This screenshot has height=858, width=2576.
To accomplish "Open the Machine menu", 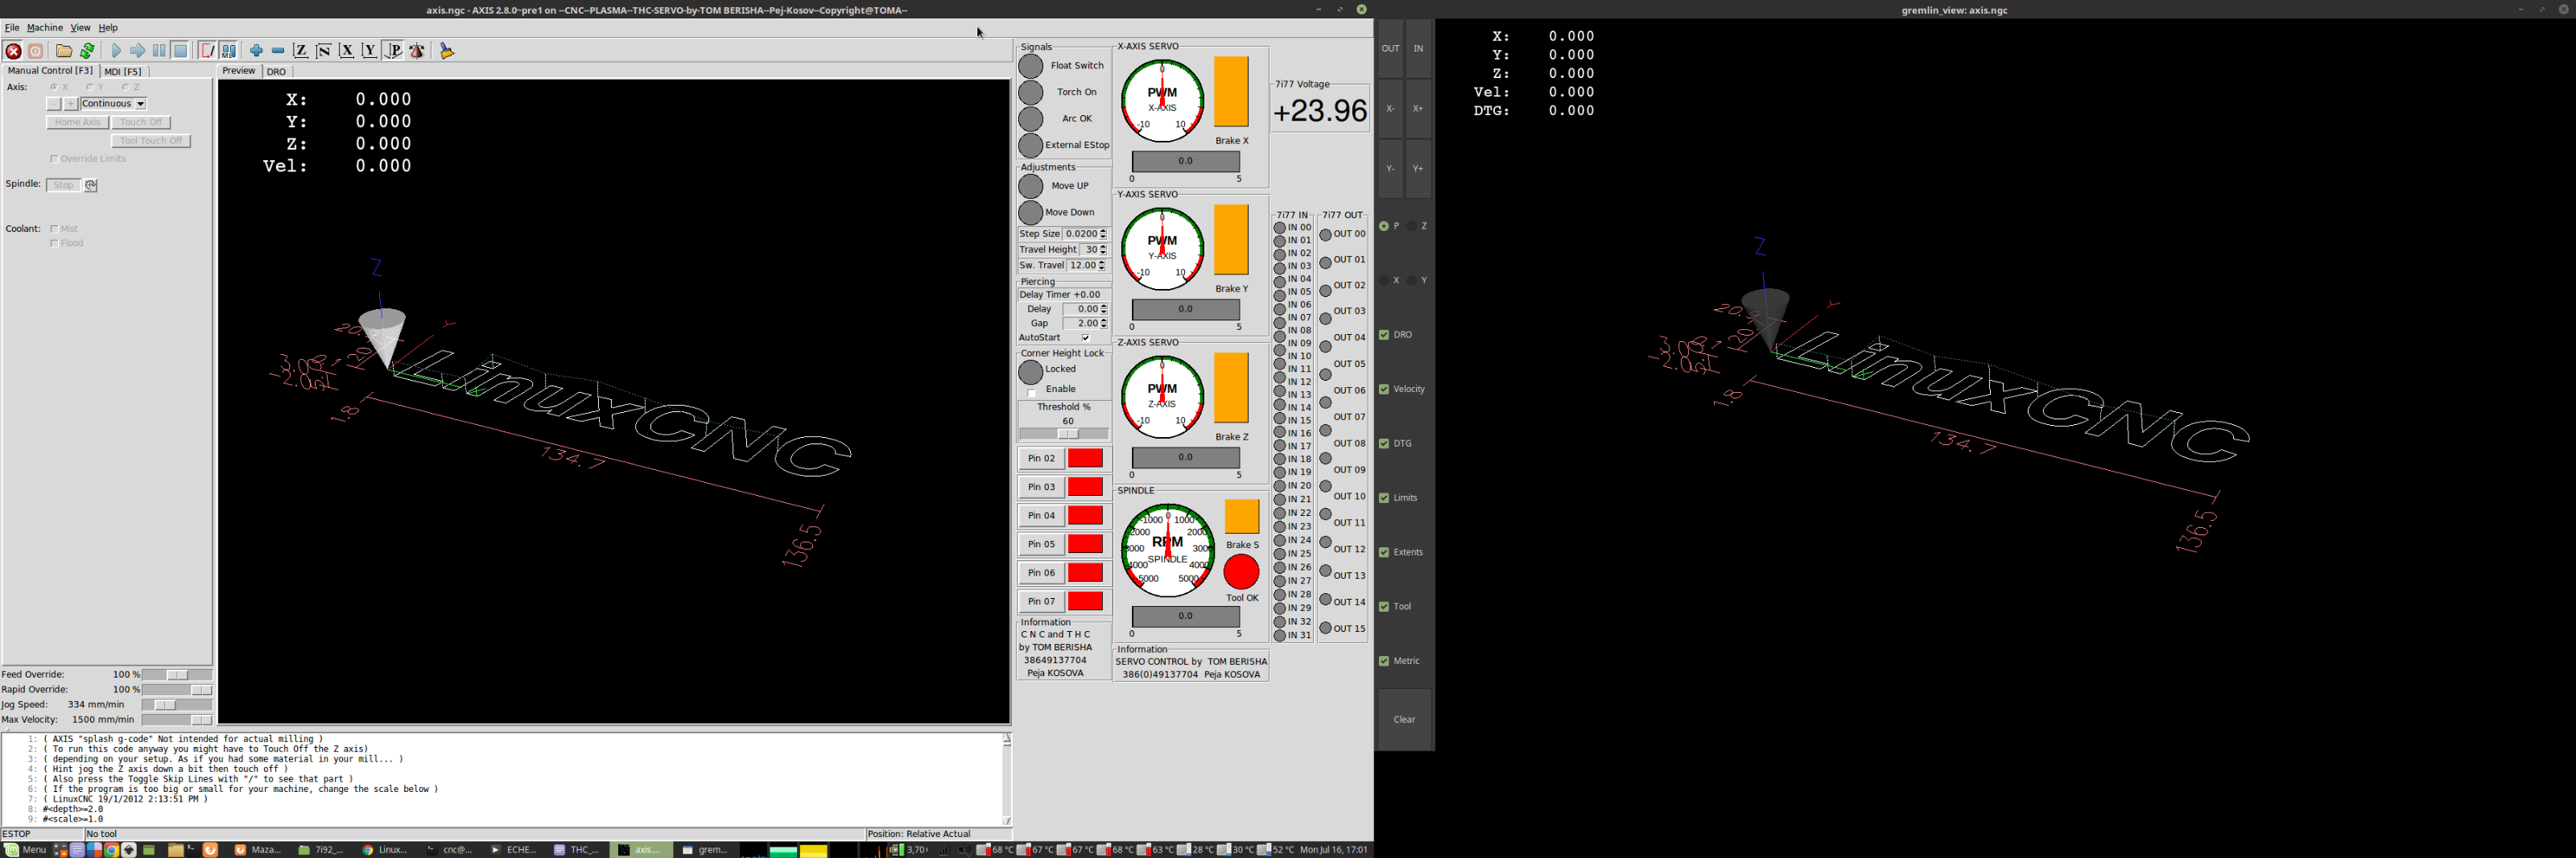I will point(44,28).
